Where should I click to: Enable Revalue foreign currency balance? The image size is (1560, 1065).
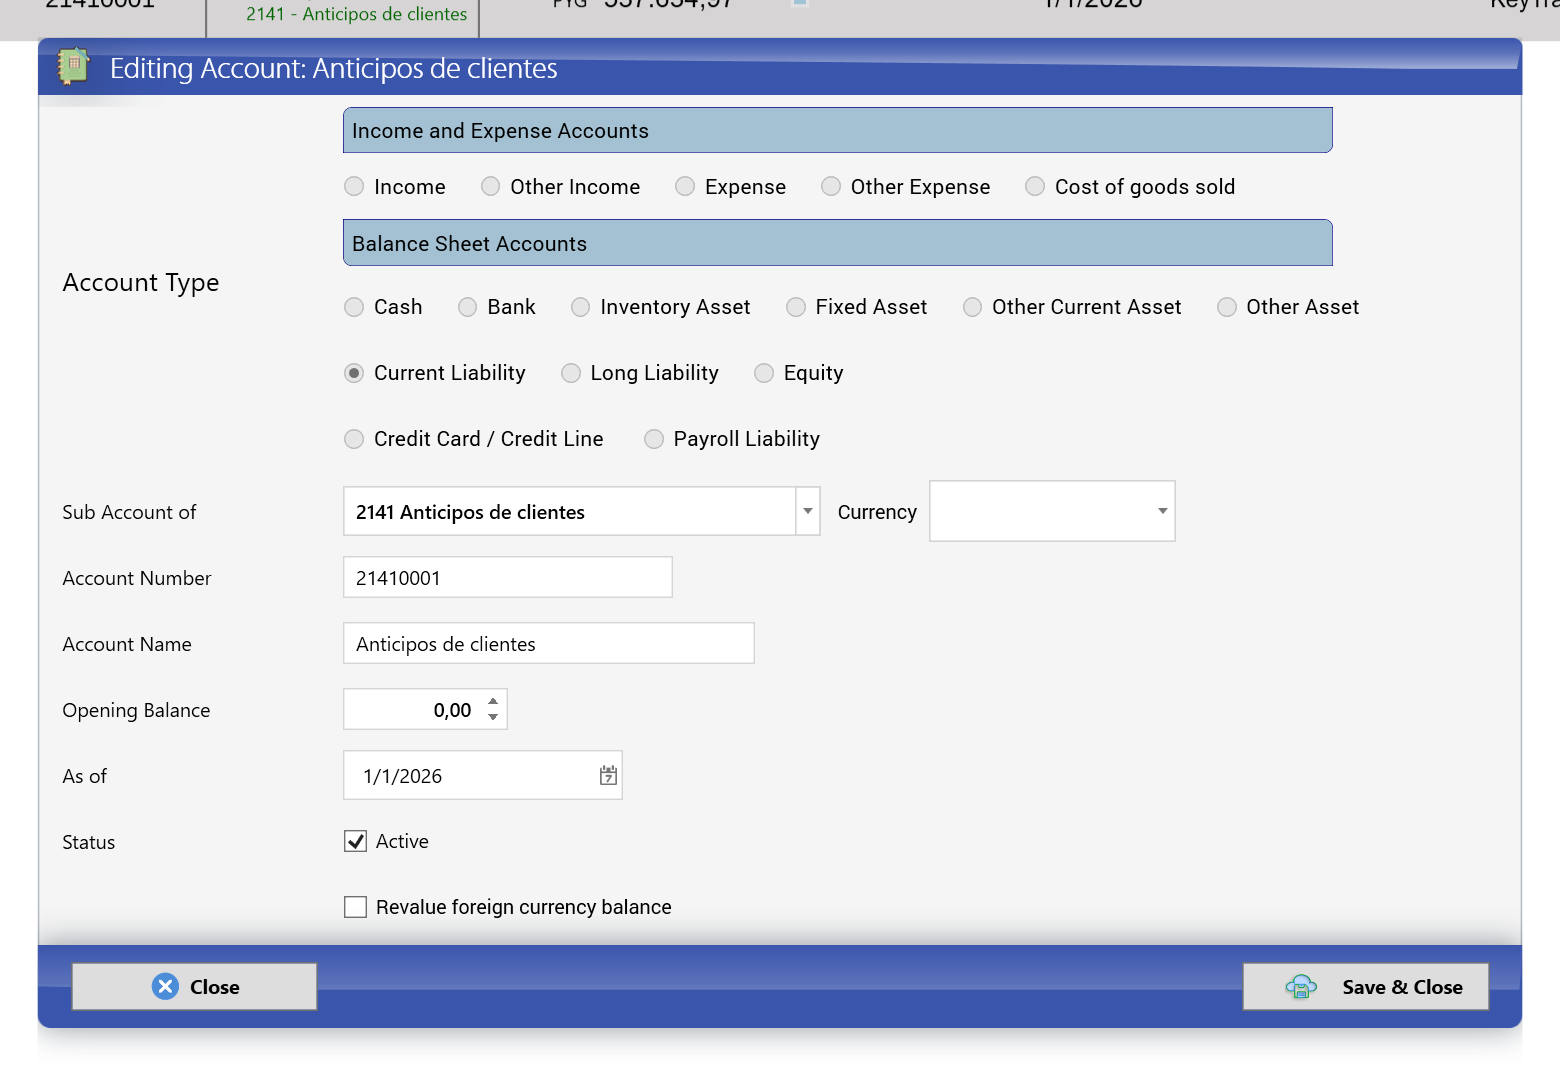355,907
